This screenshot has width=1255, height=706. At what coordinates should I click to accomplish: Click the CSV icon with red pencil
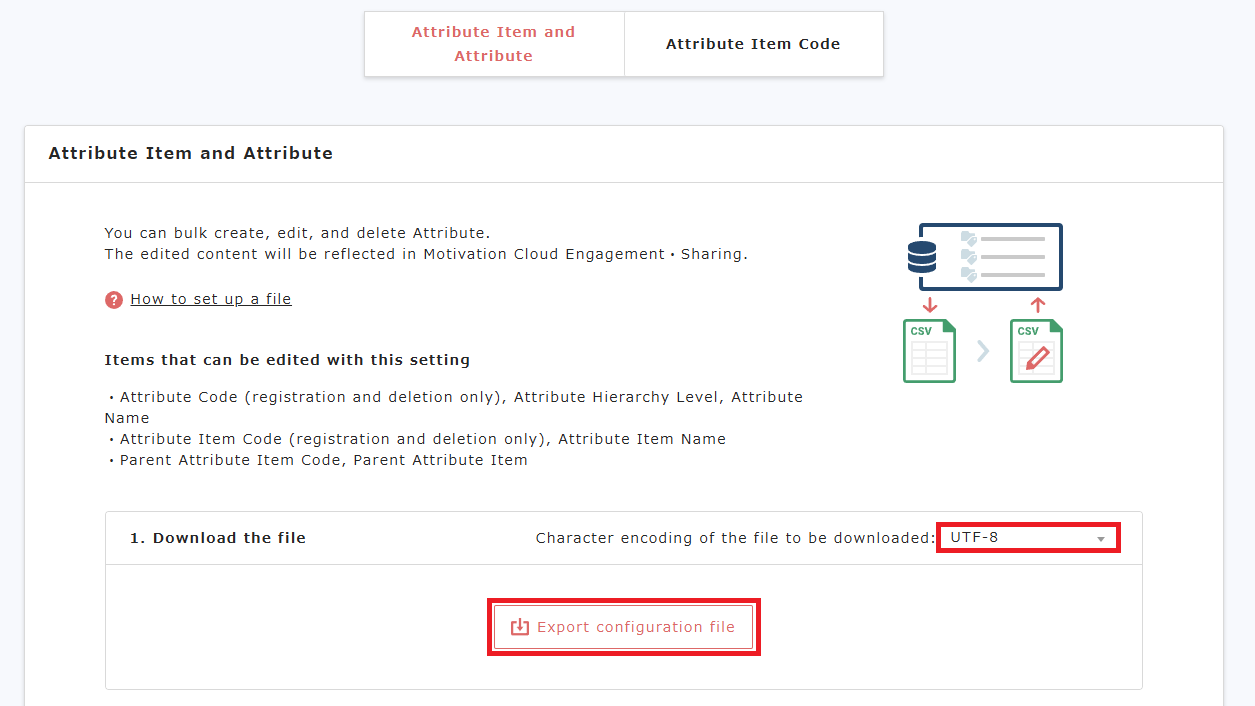(1036, 350)
